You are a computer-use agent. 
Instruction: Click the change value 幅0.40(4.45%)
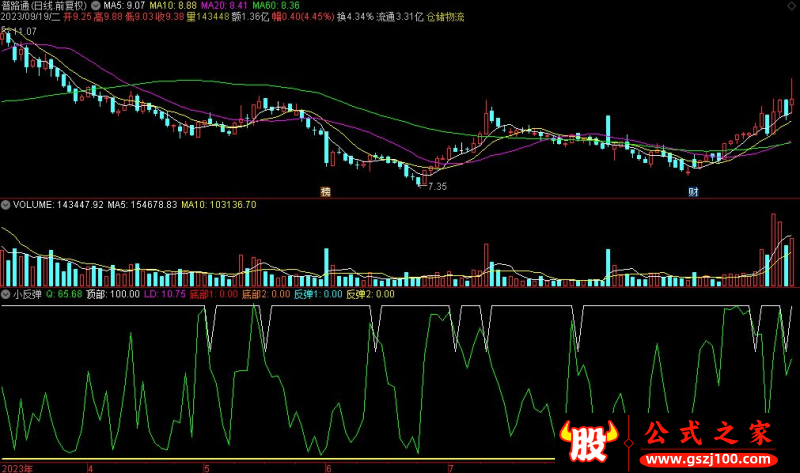(303, 17)
